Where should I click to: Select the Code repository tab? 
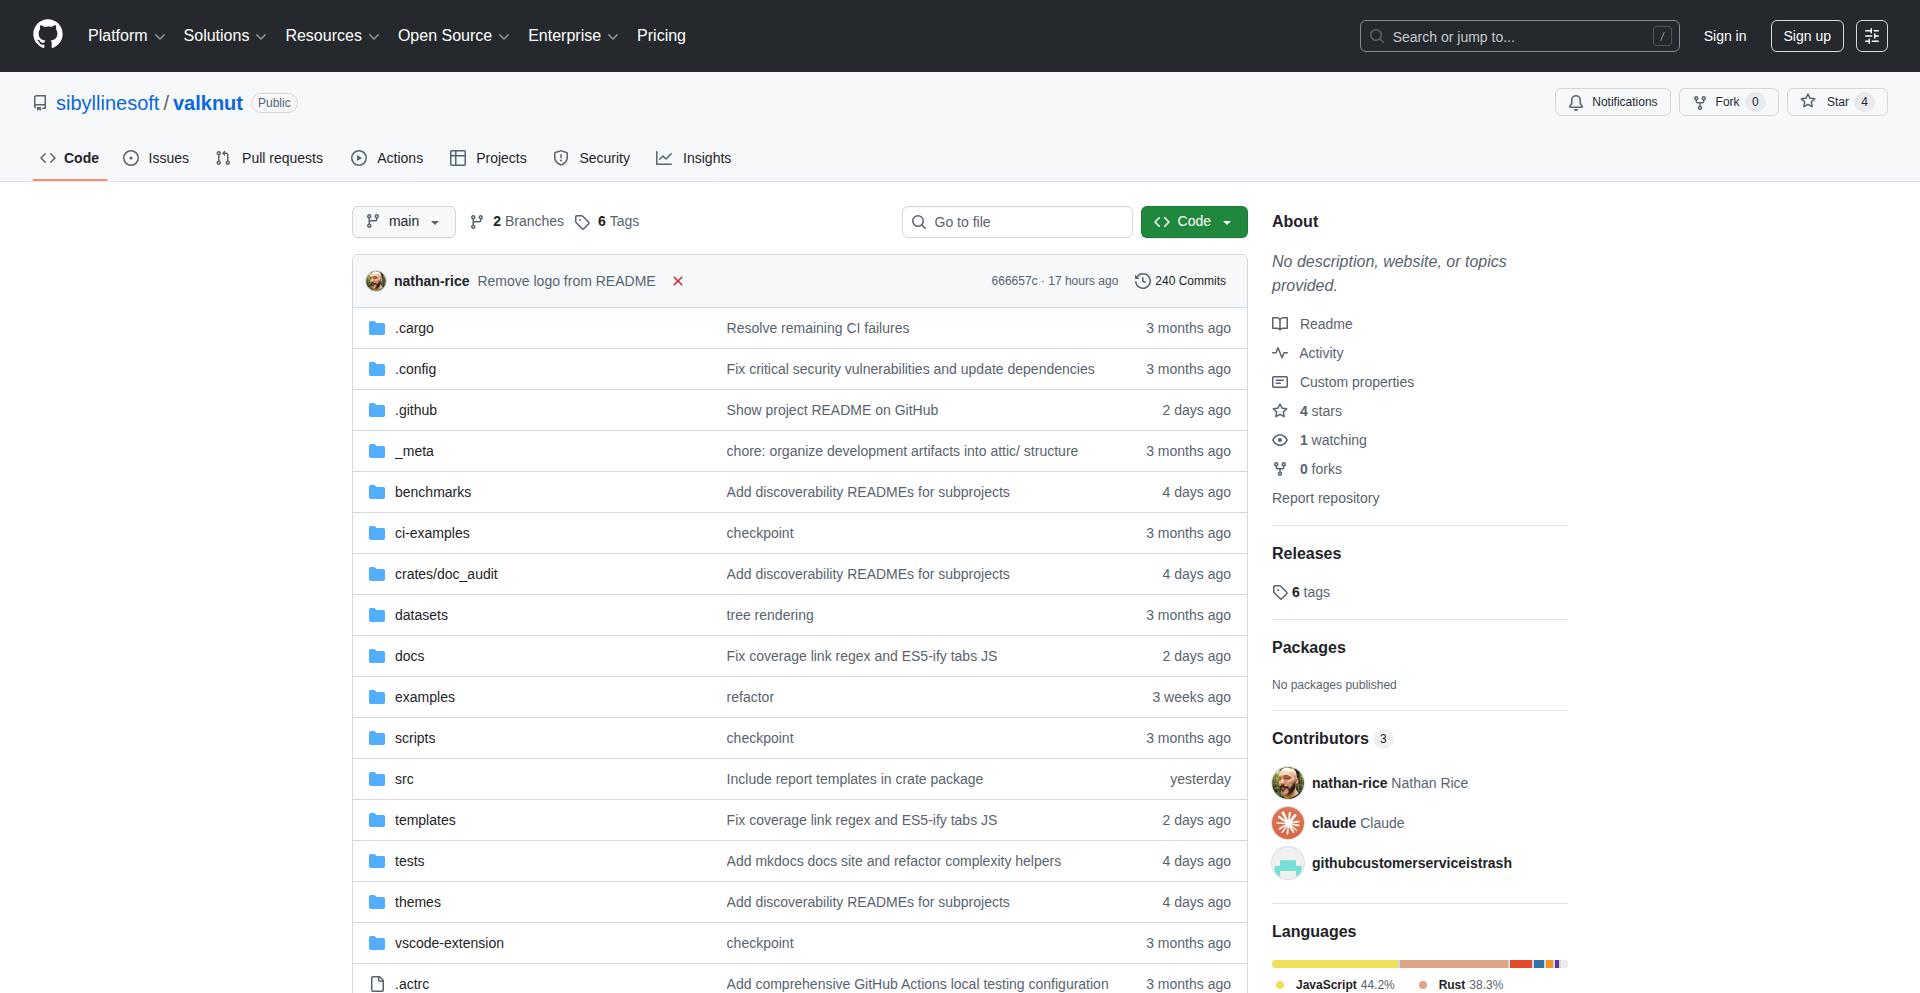(x=70, y=158)
